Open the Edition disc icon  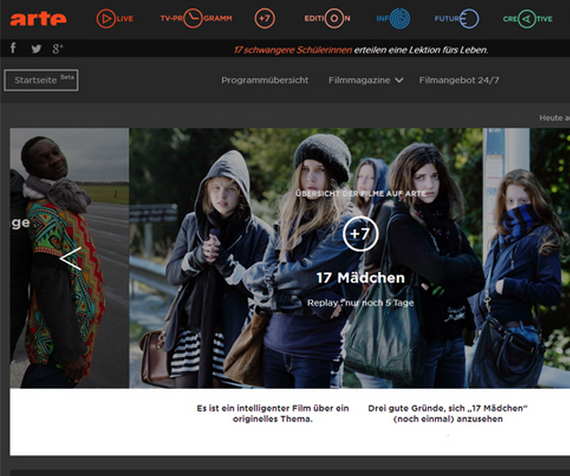pos(334,18)
